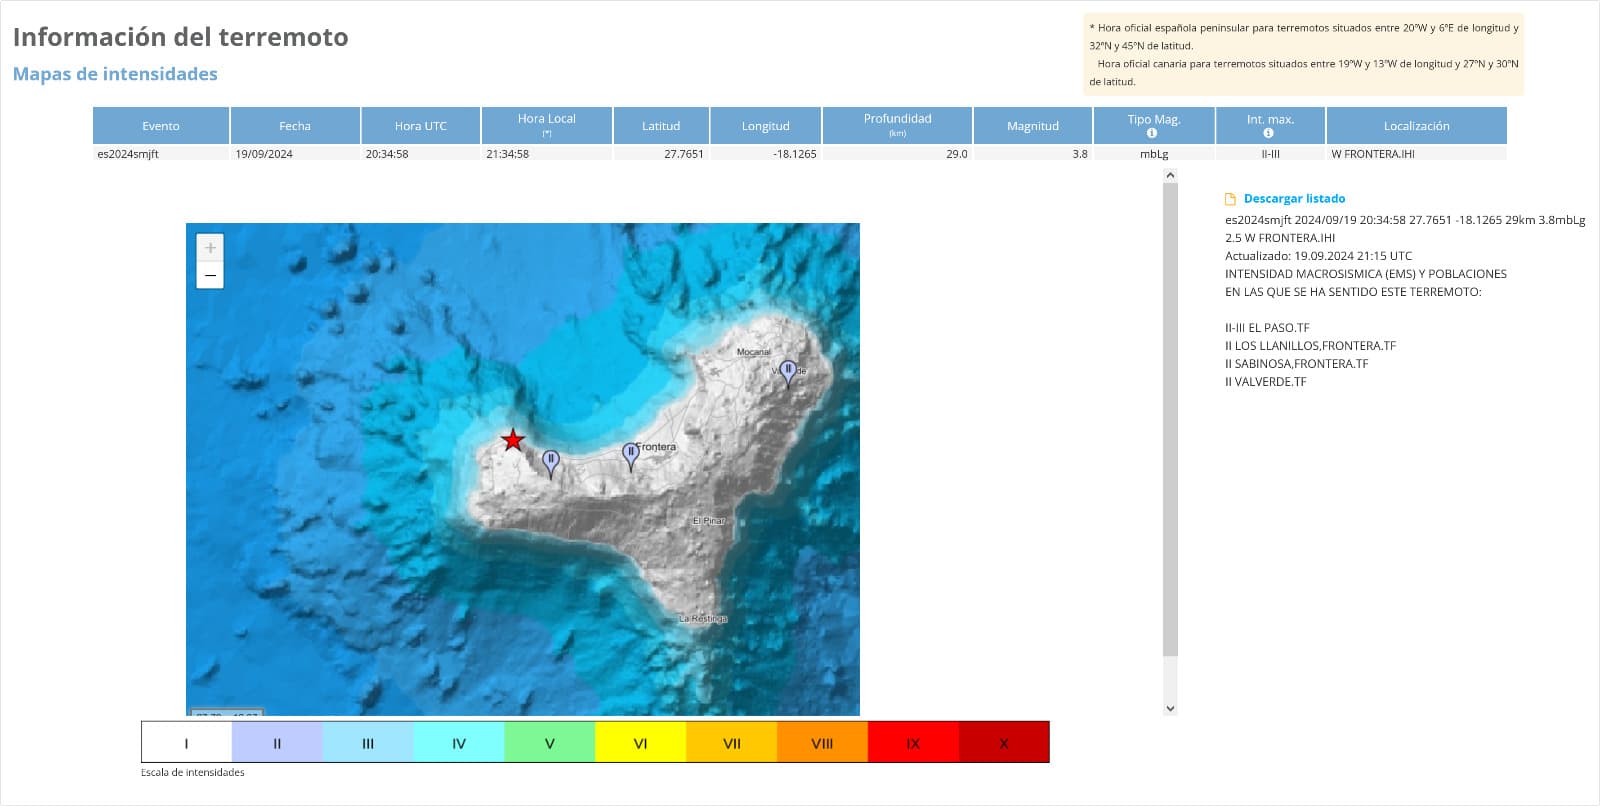Click the El Pinar label on map
Viewport: 1600px width, 806px height.
(709, 521)
